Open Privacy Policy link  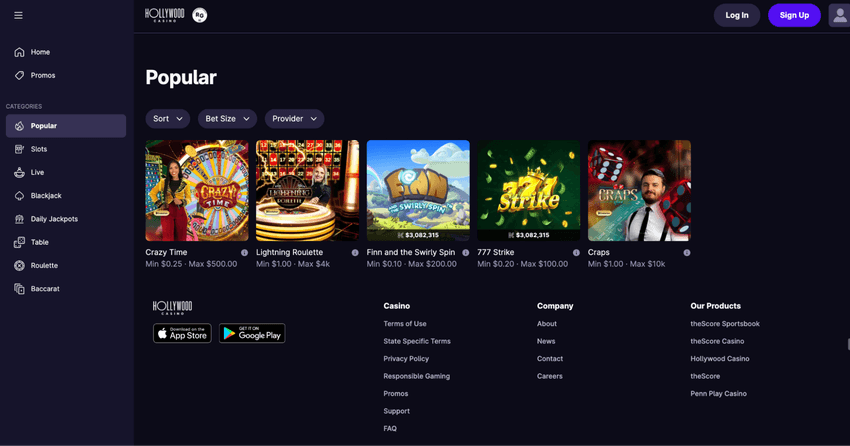click(406, 359)
